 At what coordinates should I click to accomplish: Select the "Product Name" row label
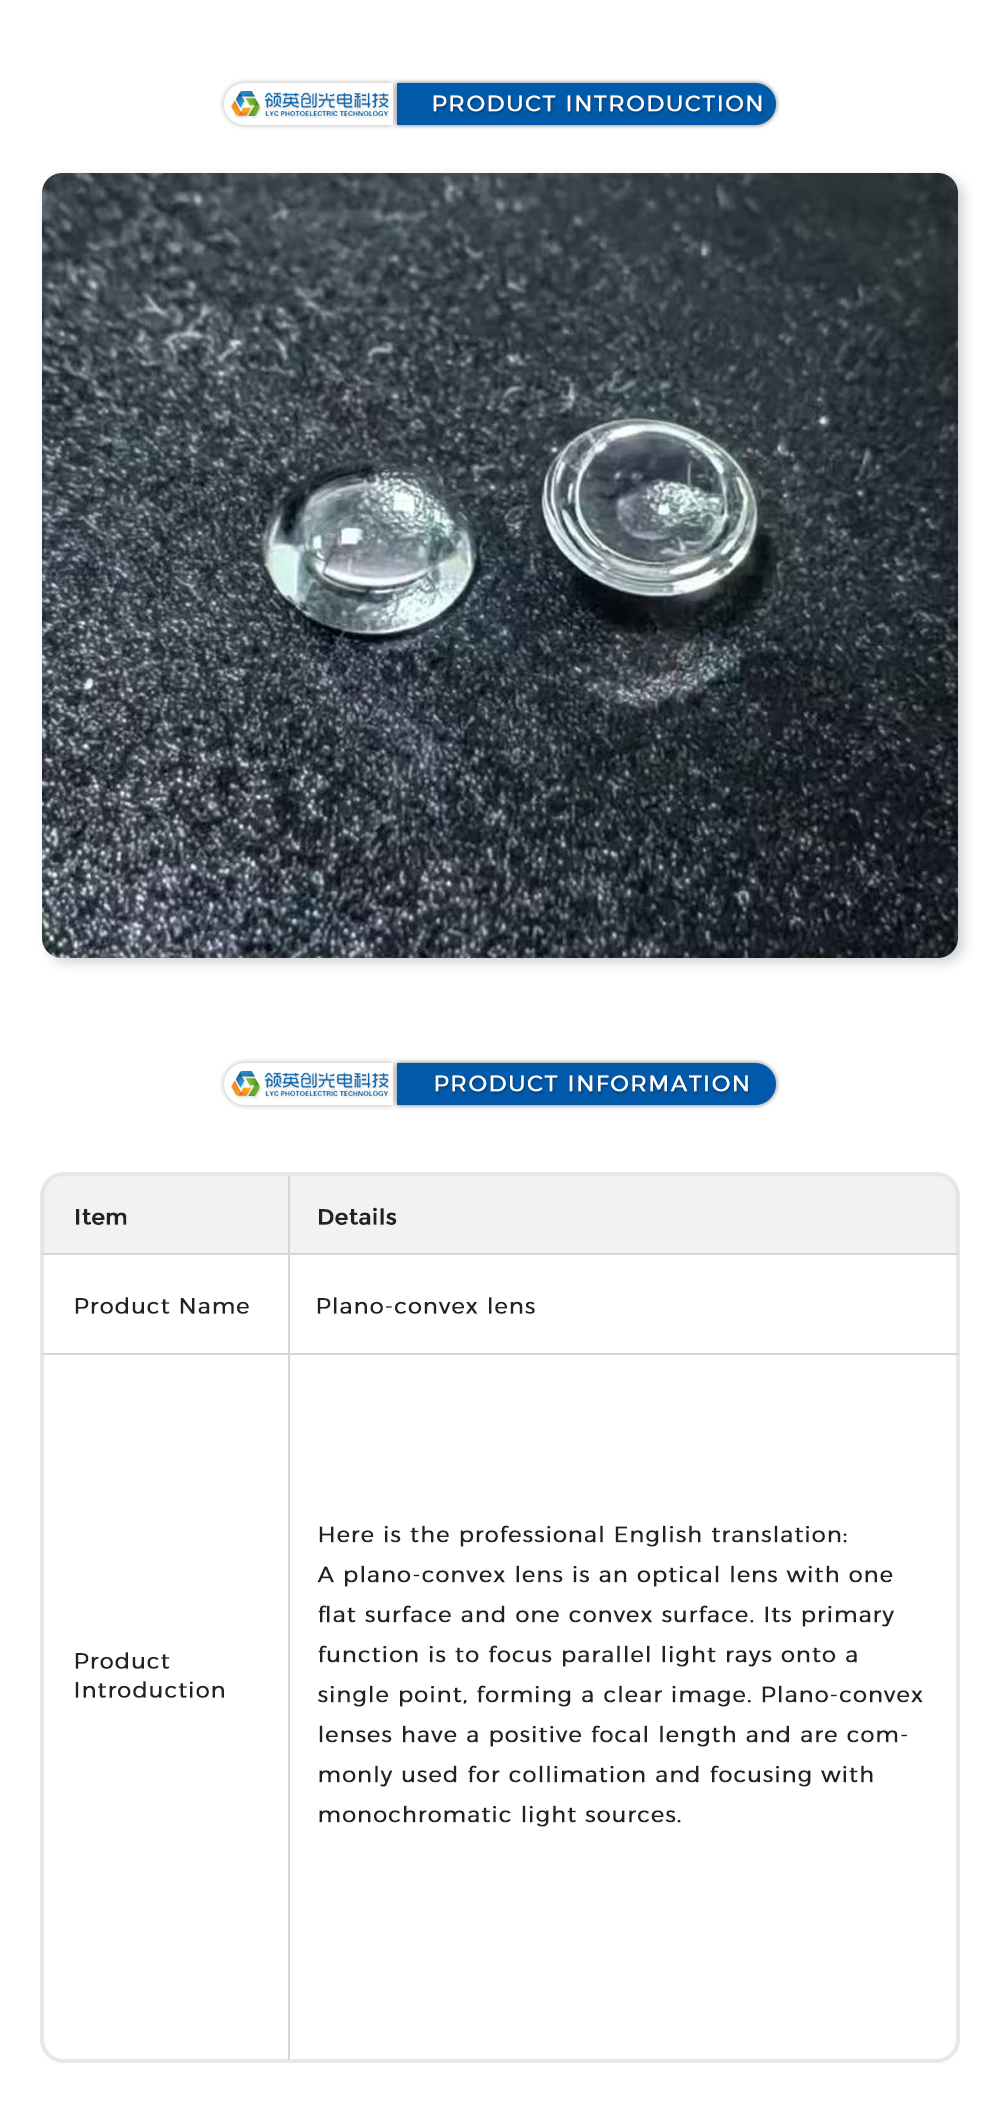click(x=161, y=1306)
